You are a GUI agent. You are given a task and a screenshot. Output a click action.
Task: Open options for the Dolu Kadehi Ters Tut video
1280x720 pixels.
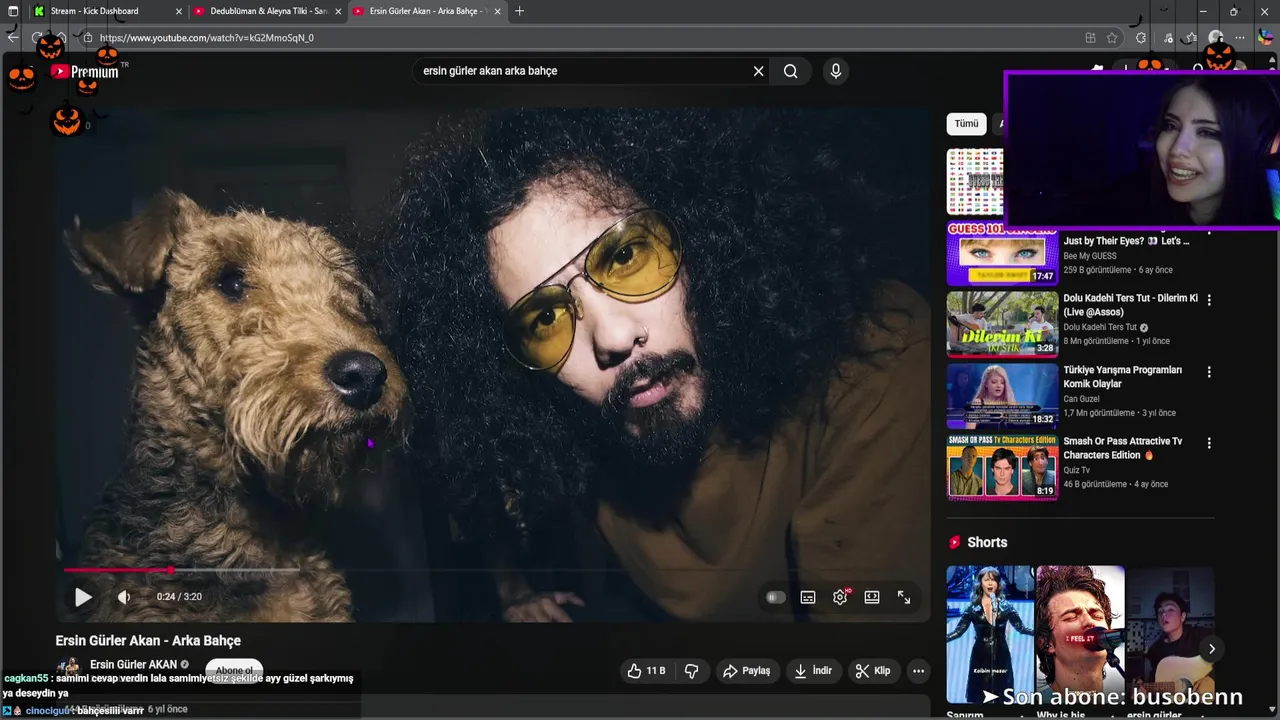click(x=1209, y=300)
